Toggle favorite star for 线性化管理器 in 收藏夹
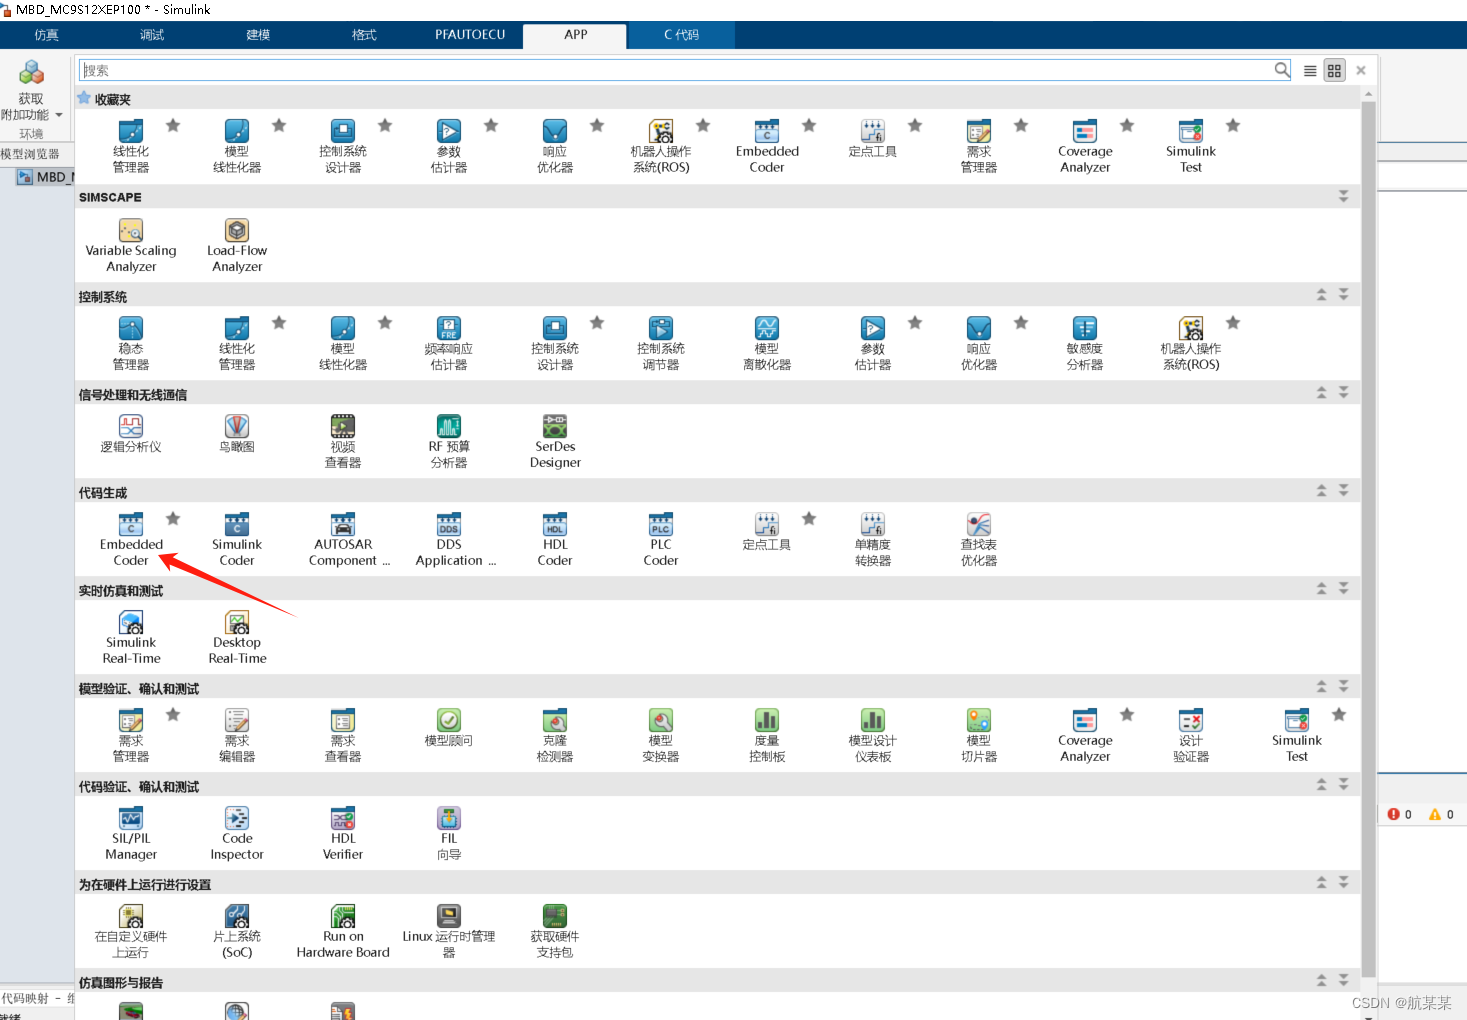This screenshot has width=1467, height=1020. click(173, 125)
